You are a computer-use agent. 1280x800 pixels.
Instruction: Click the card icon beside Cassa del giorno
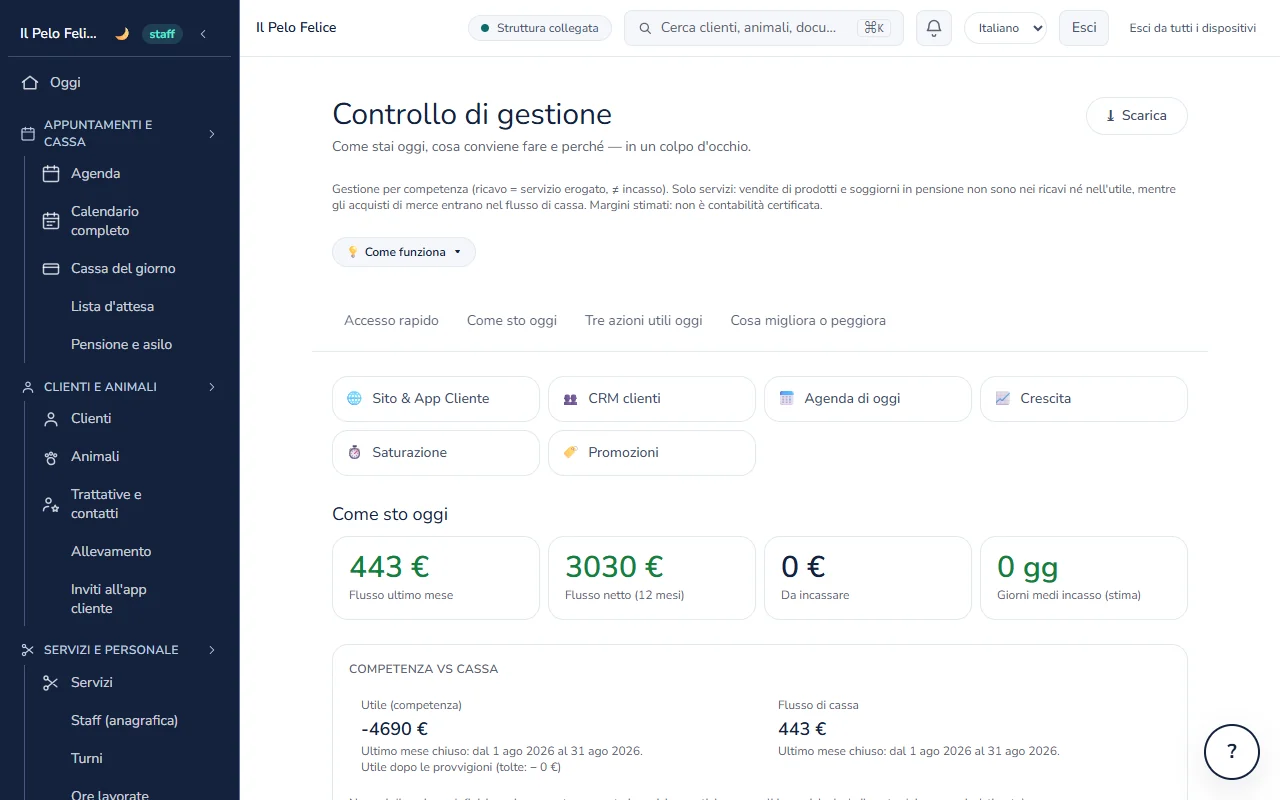51,269
